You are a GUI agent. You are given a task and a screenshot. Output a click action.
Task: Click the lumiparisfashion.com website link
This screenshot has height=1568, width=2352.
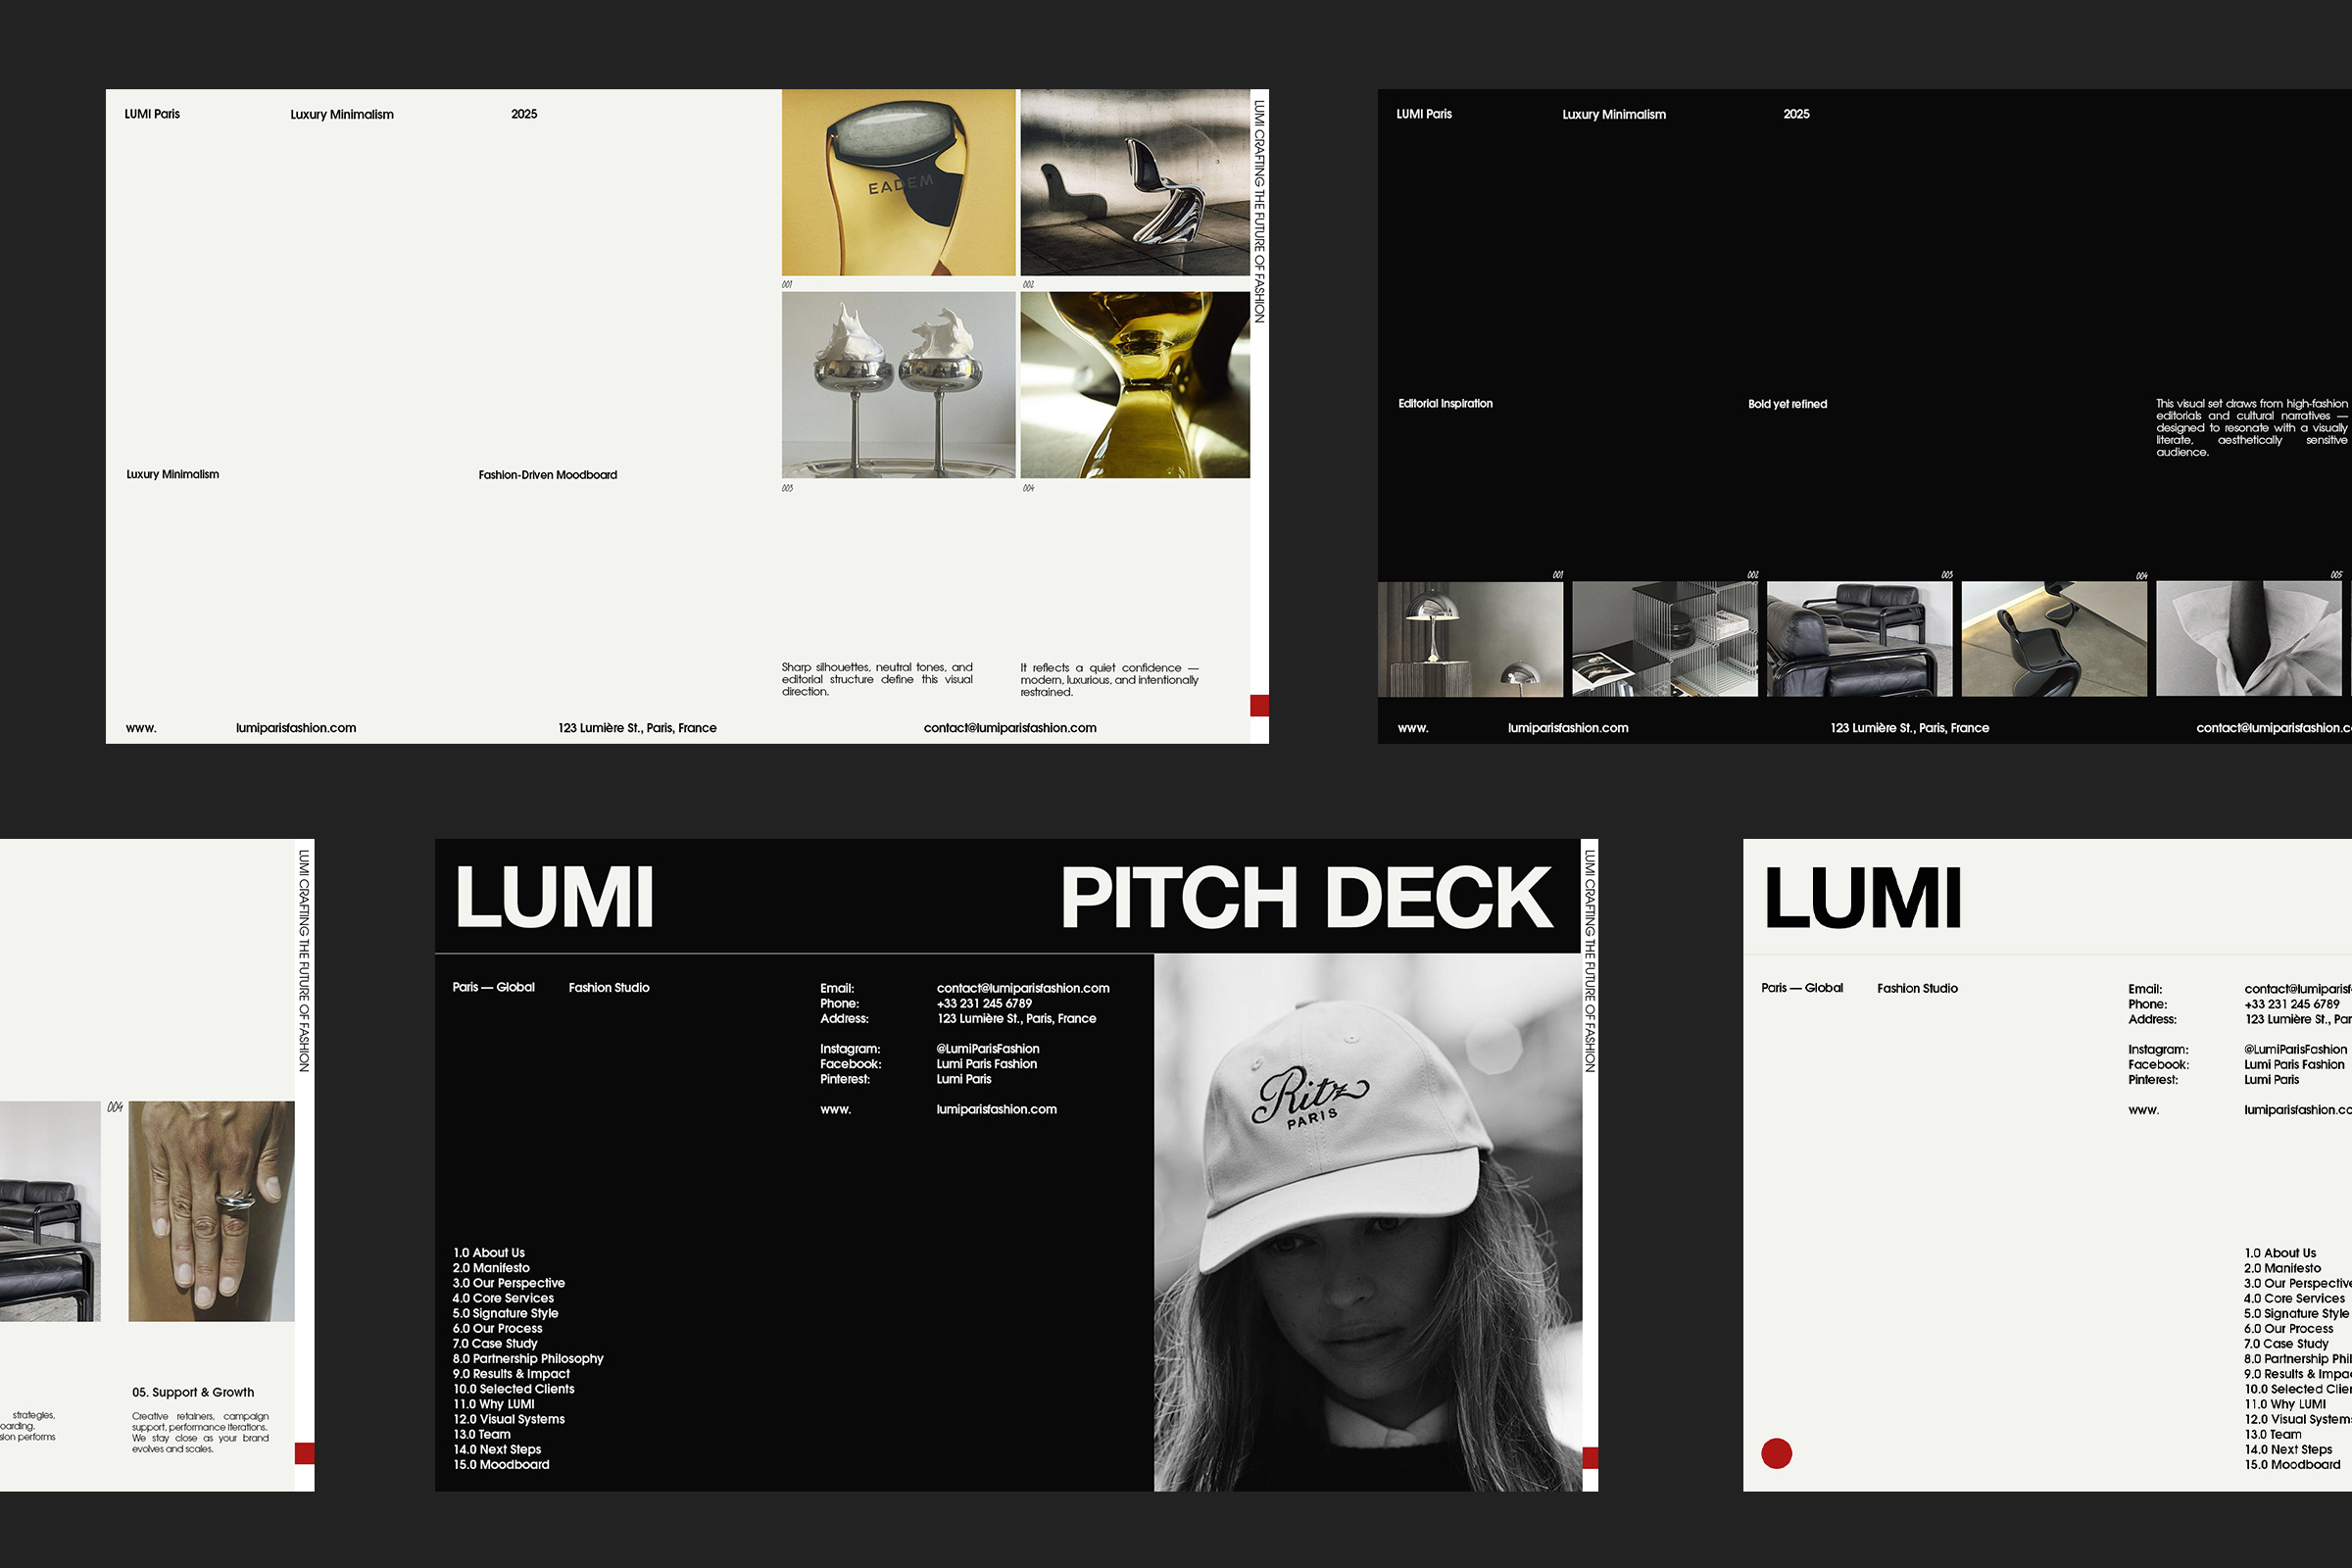click(997, 1110)
